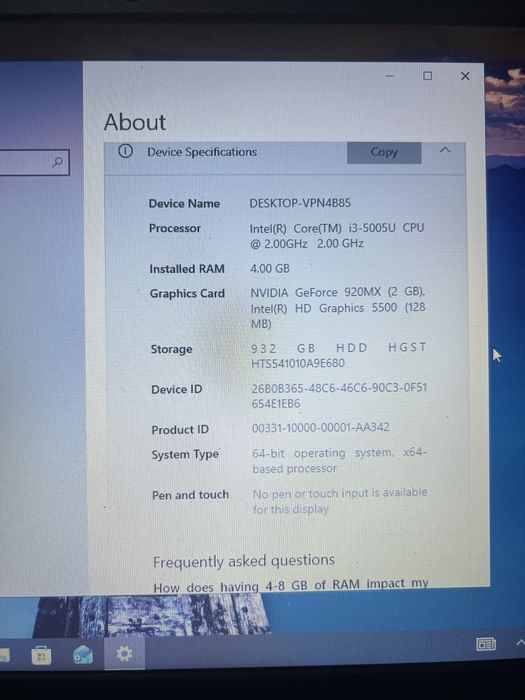Select Device ID value 26B0B365-48C6
This screenshot has width=525, height=700.
[339, 396]
